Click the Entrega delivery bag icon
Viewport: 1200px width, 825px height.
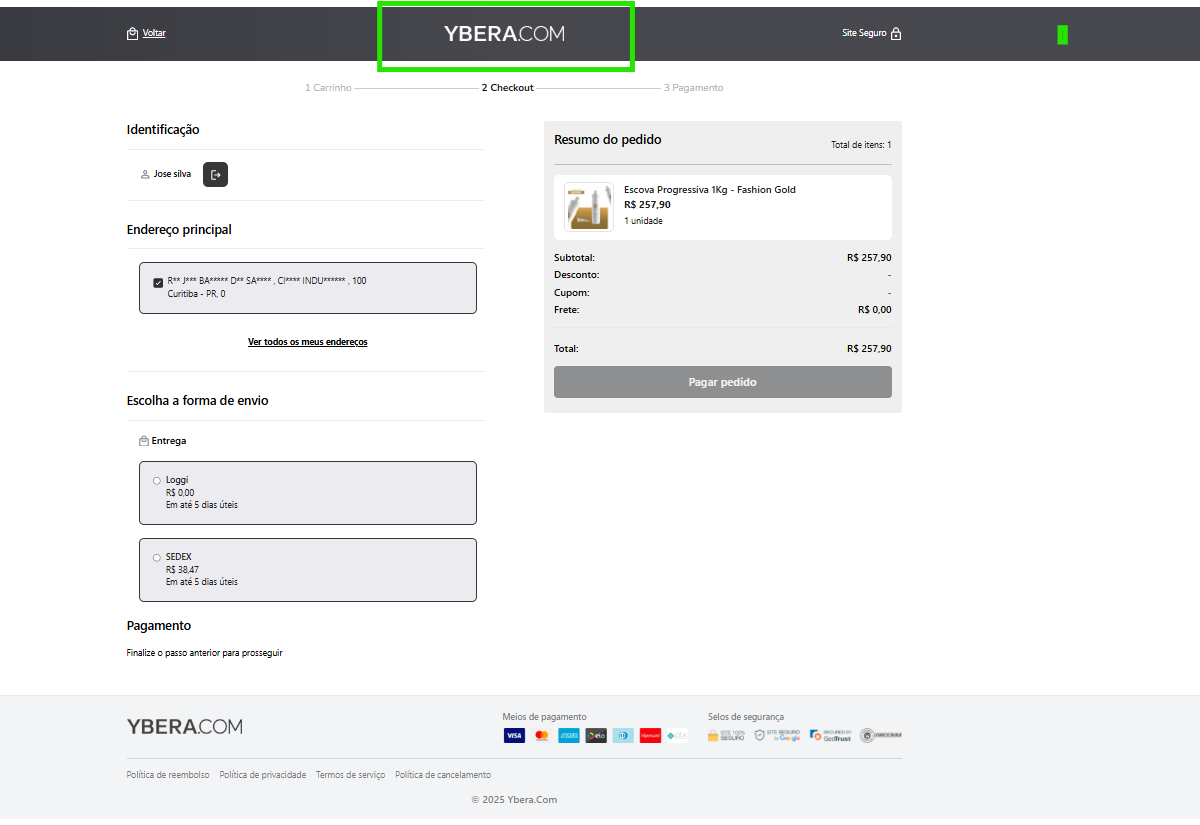click(x=144, y=441)
